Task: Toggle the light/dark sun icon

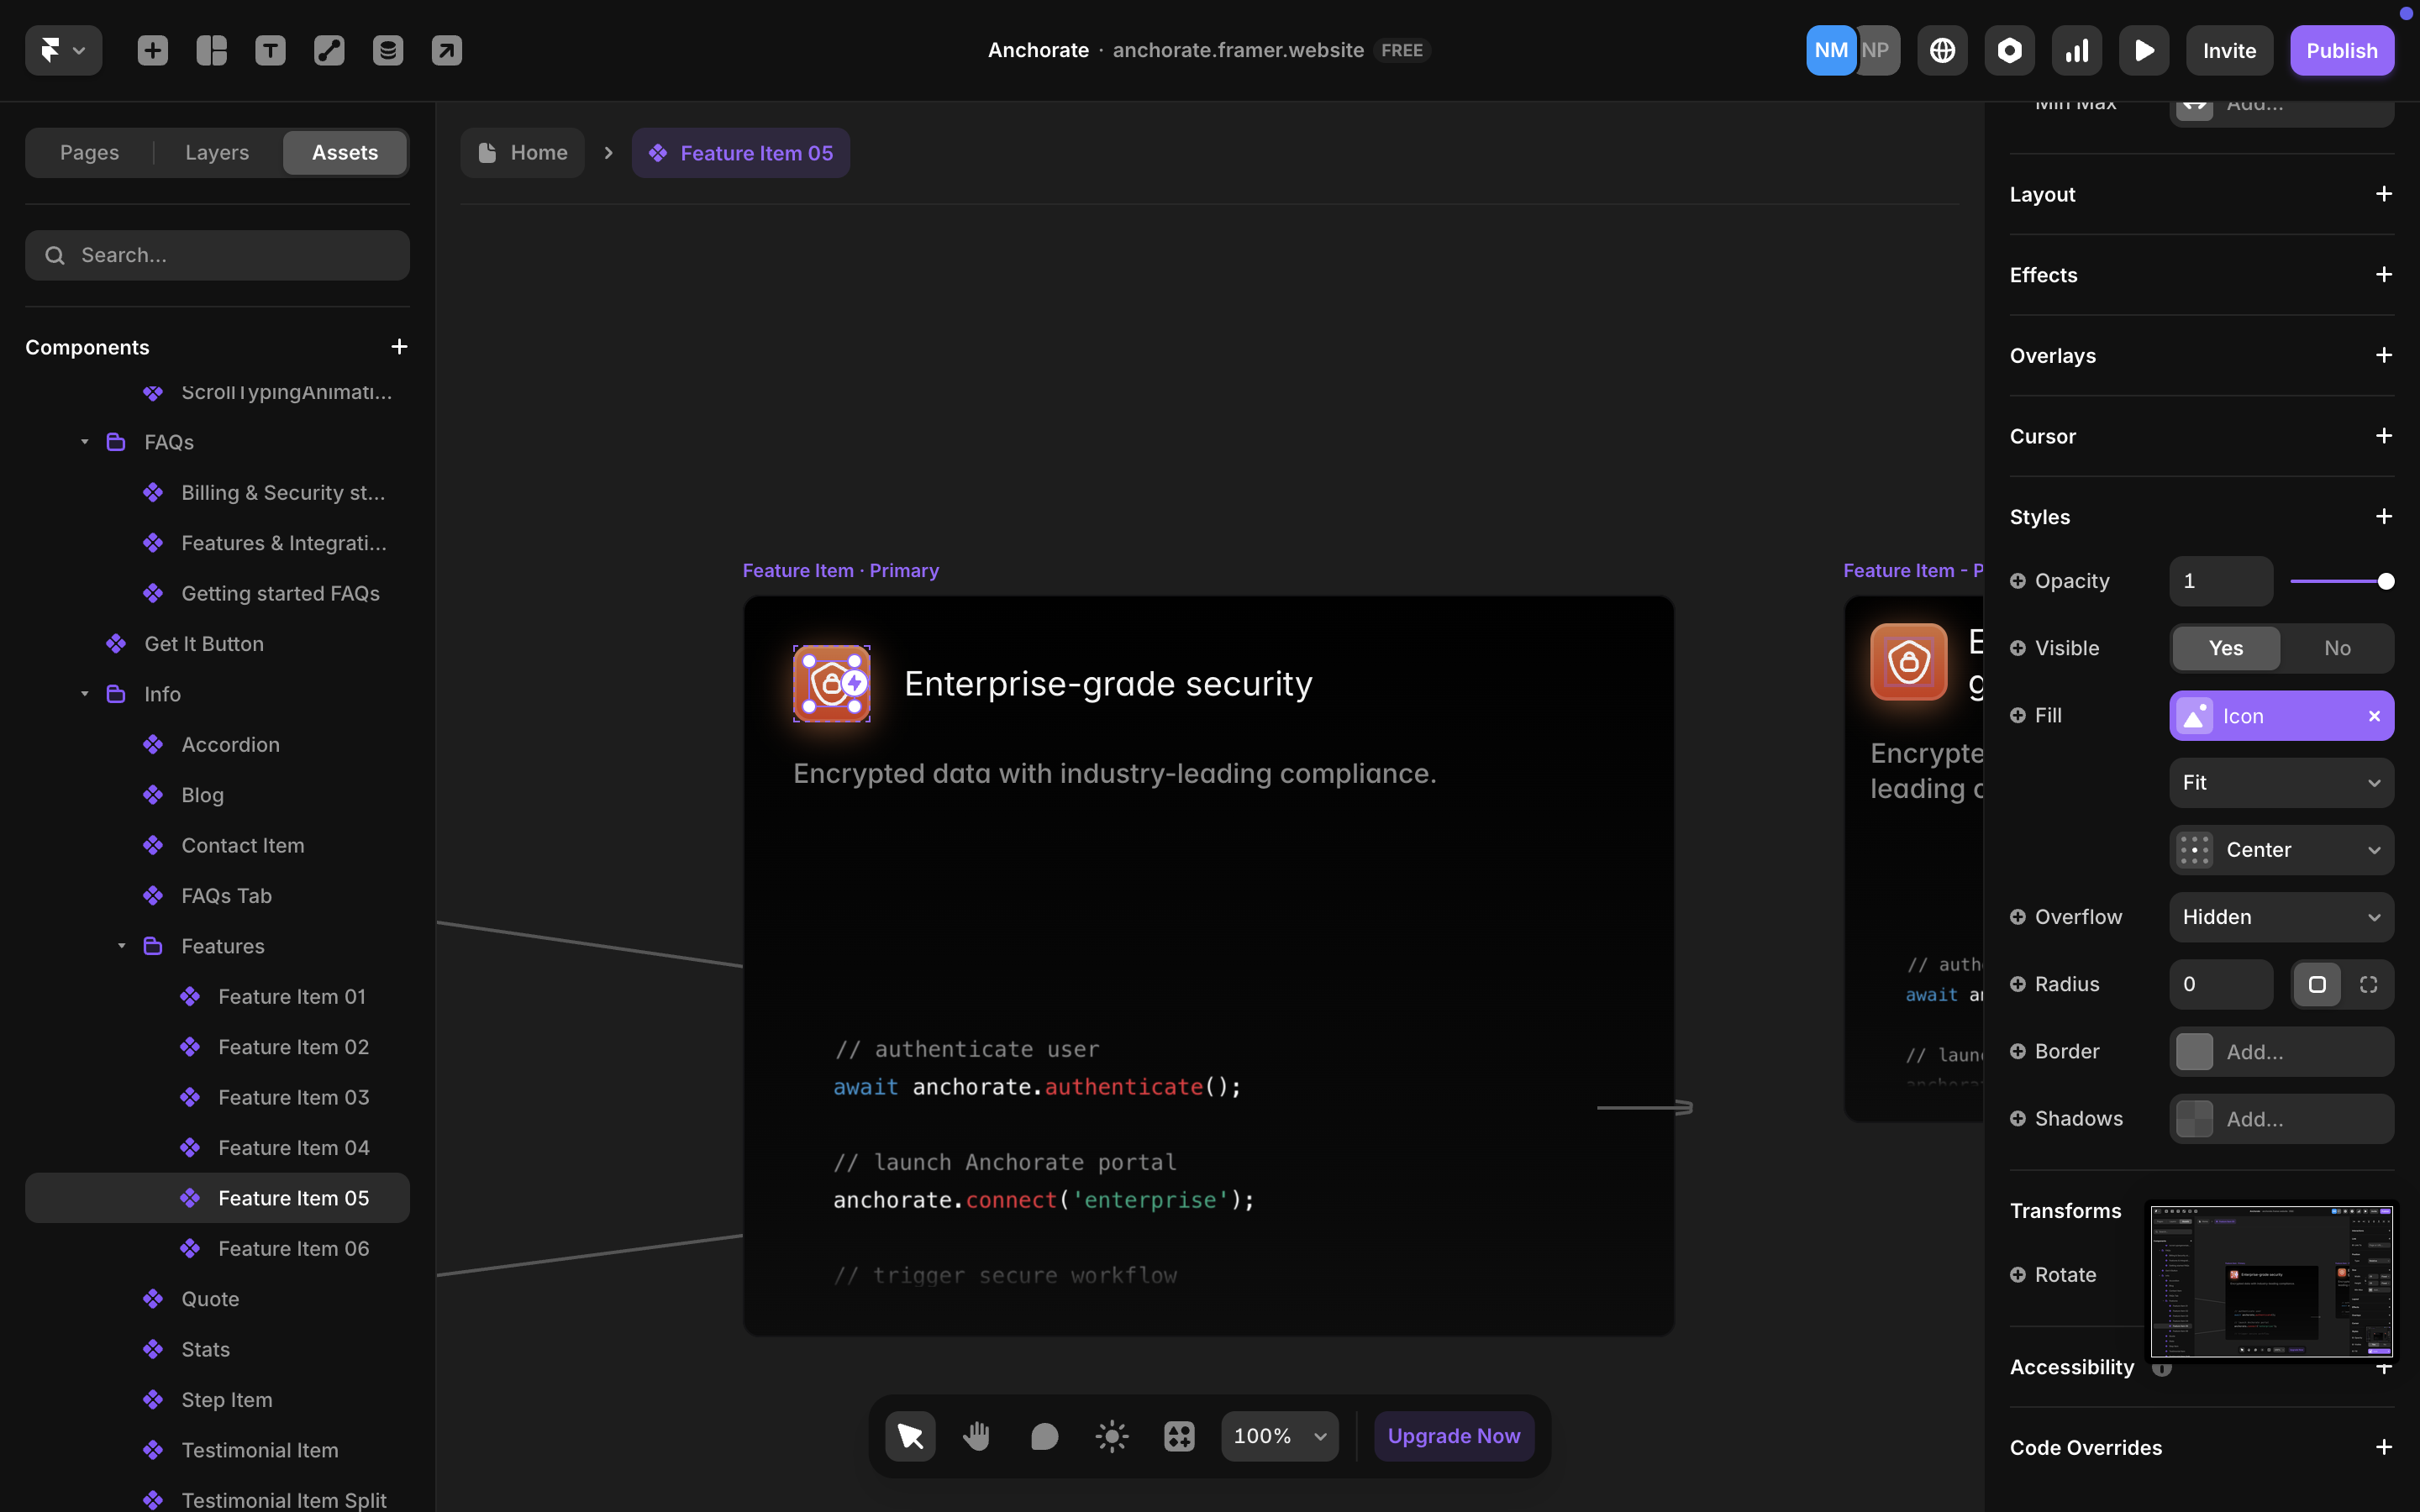Action: (x=1111, y=1436)
